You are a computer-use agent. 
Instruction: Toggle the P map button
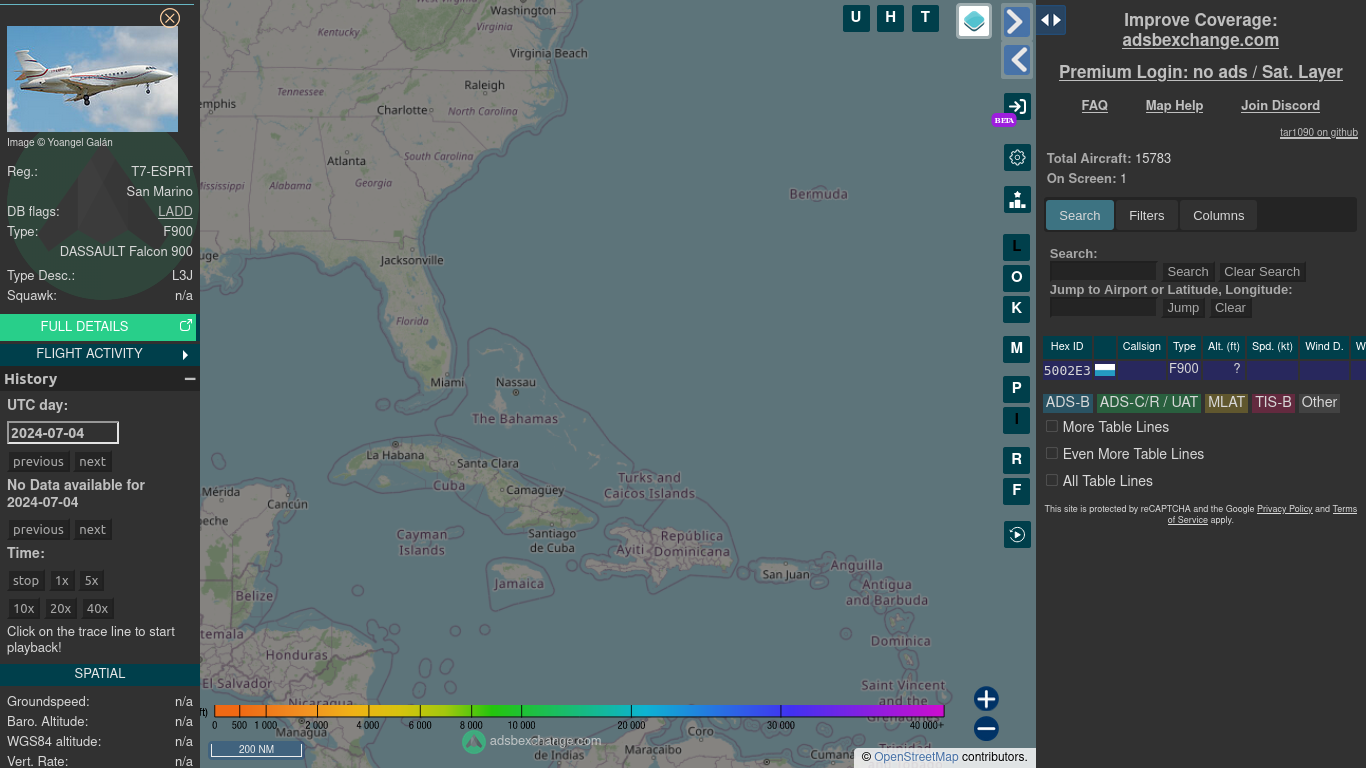(1016, 389)
